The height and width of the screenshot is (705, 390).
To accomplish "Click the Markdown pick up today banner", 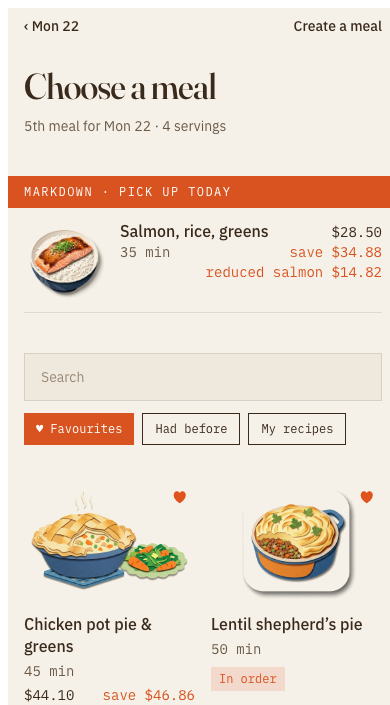I will coord(199,192).
